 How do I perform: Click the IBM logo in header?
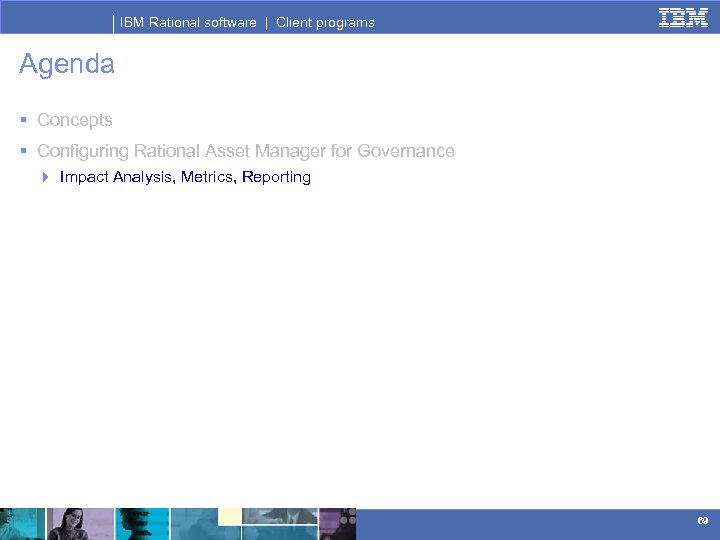click(x=683, y=18)
